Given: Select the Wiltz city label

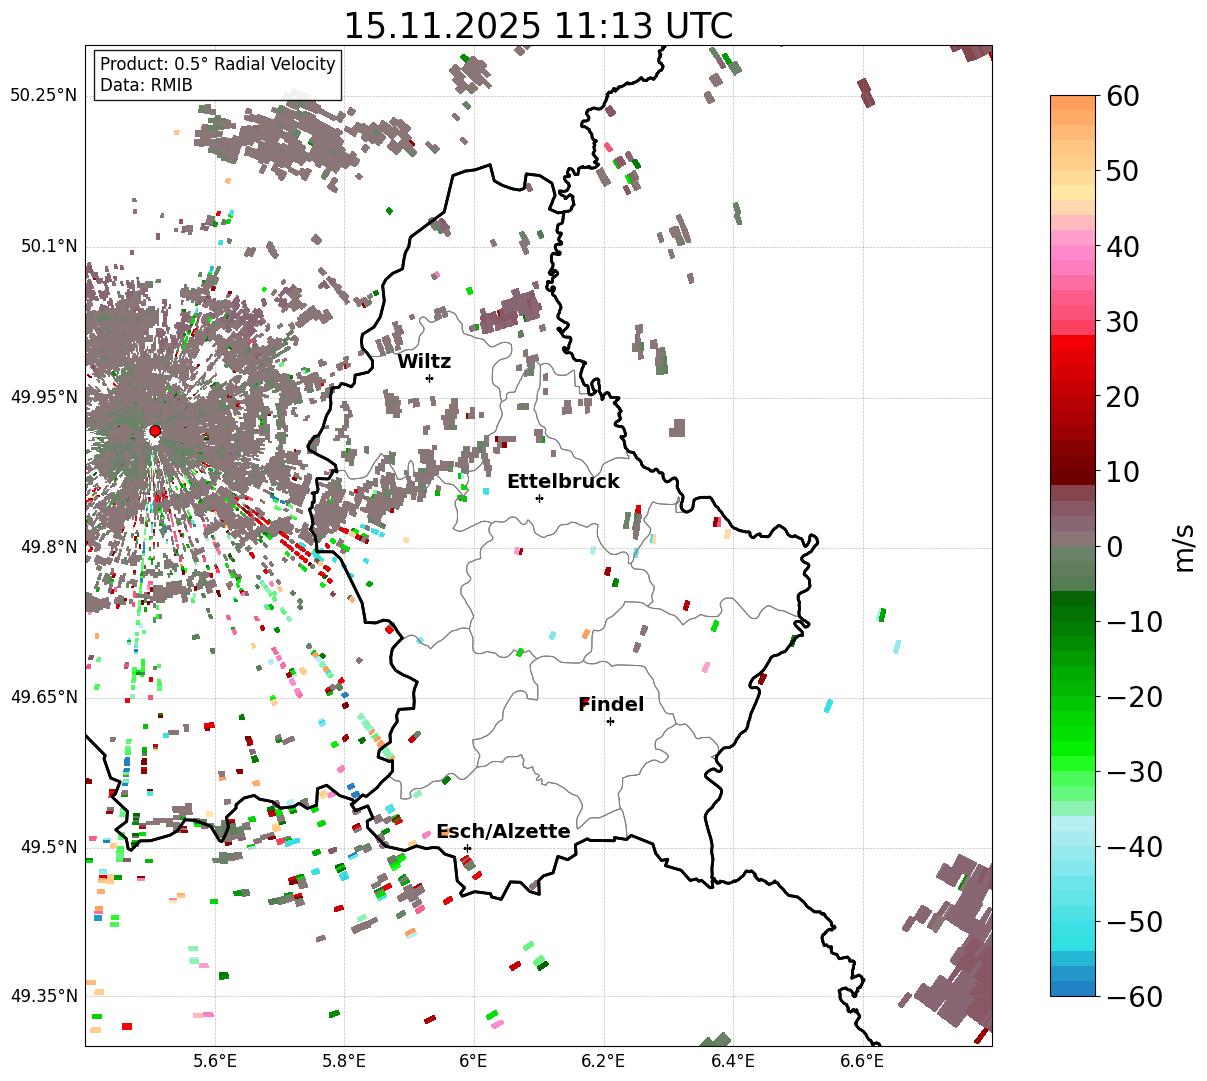Looking at the screenshot, I should (x=424, y=361).
